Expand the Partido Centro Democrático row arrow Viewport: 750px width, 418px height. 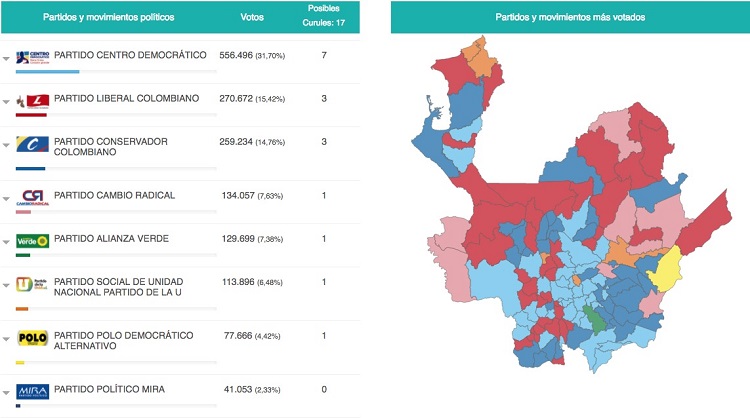click(x=7, y=58)
